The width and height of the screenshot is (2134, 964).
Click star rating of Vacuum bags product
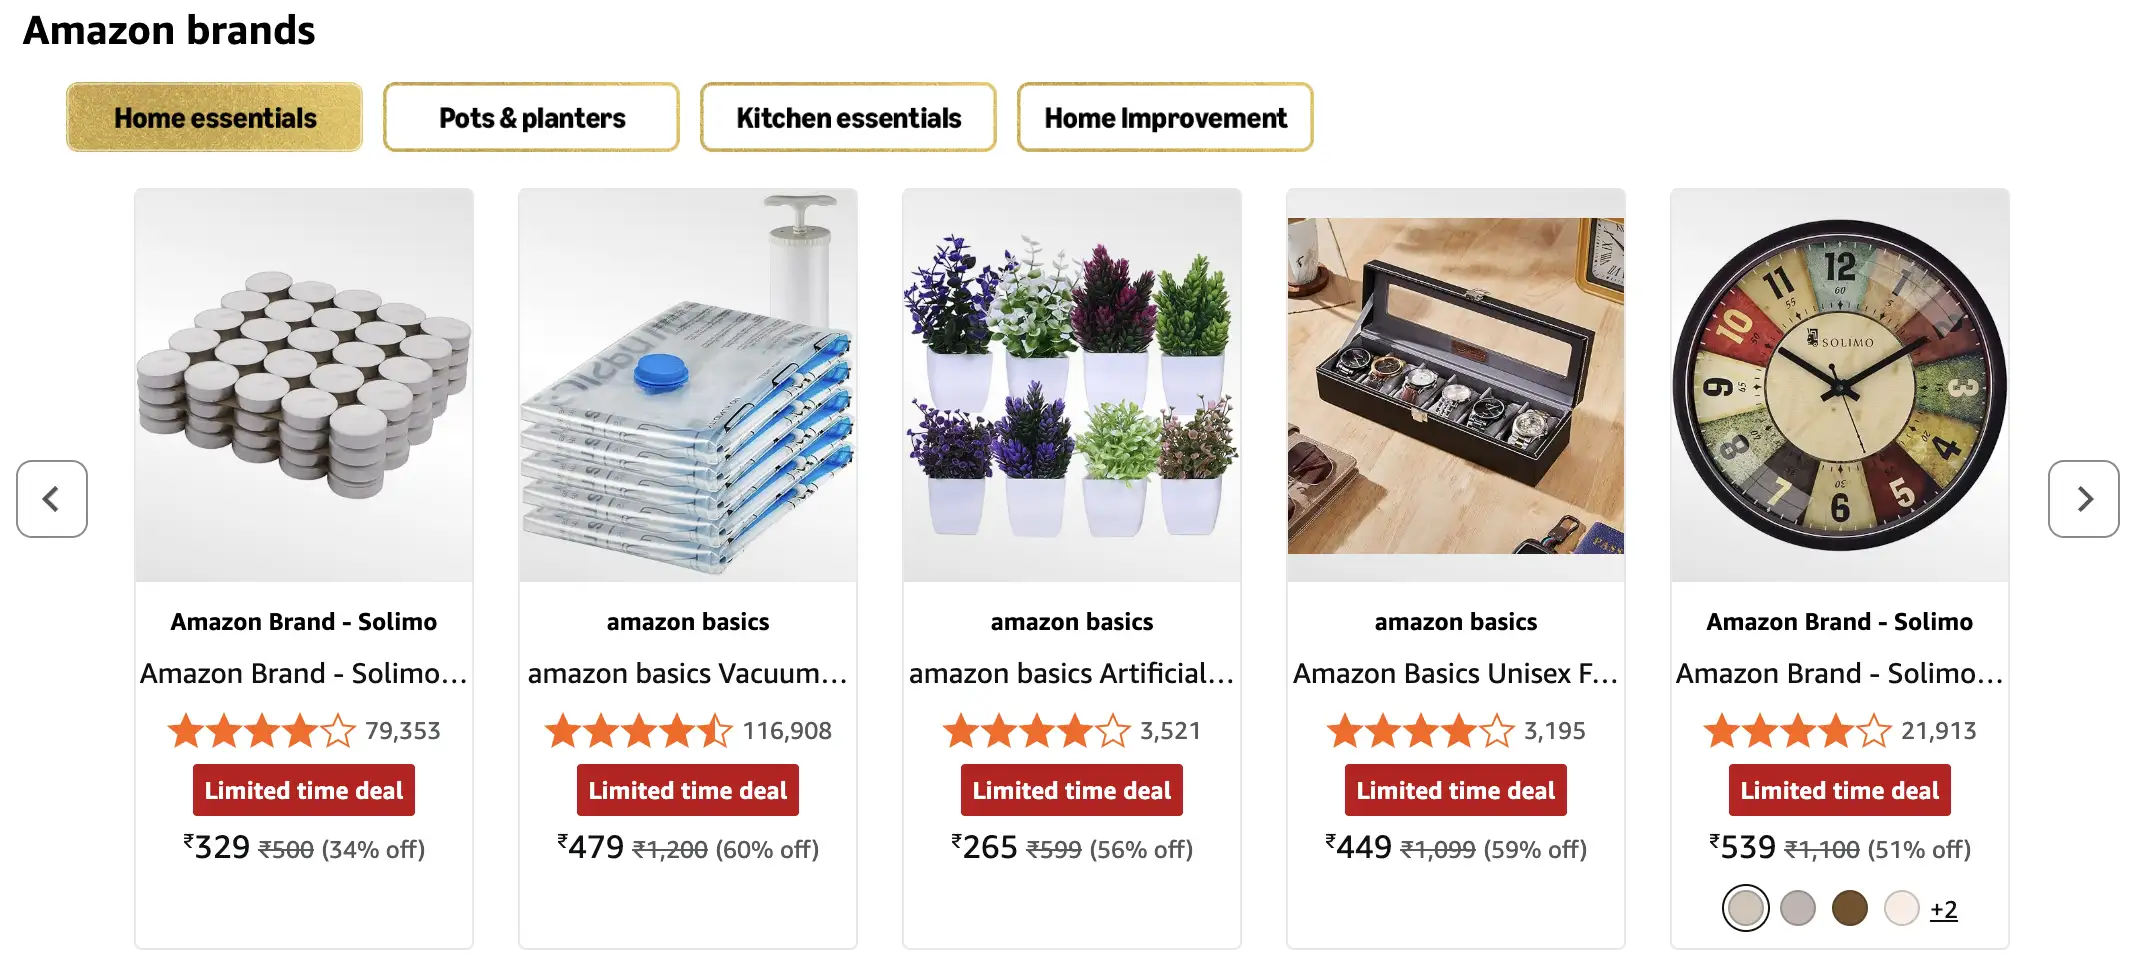[639, 731]
